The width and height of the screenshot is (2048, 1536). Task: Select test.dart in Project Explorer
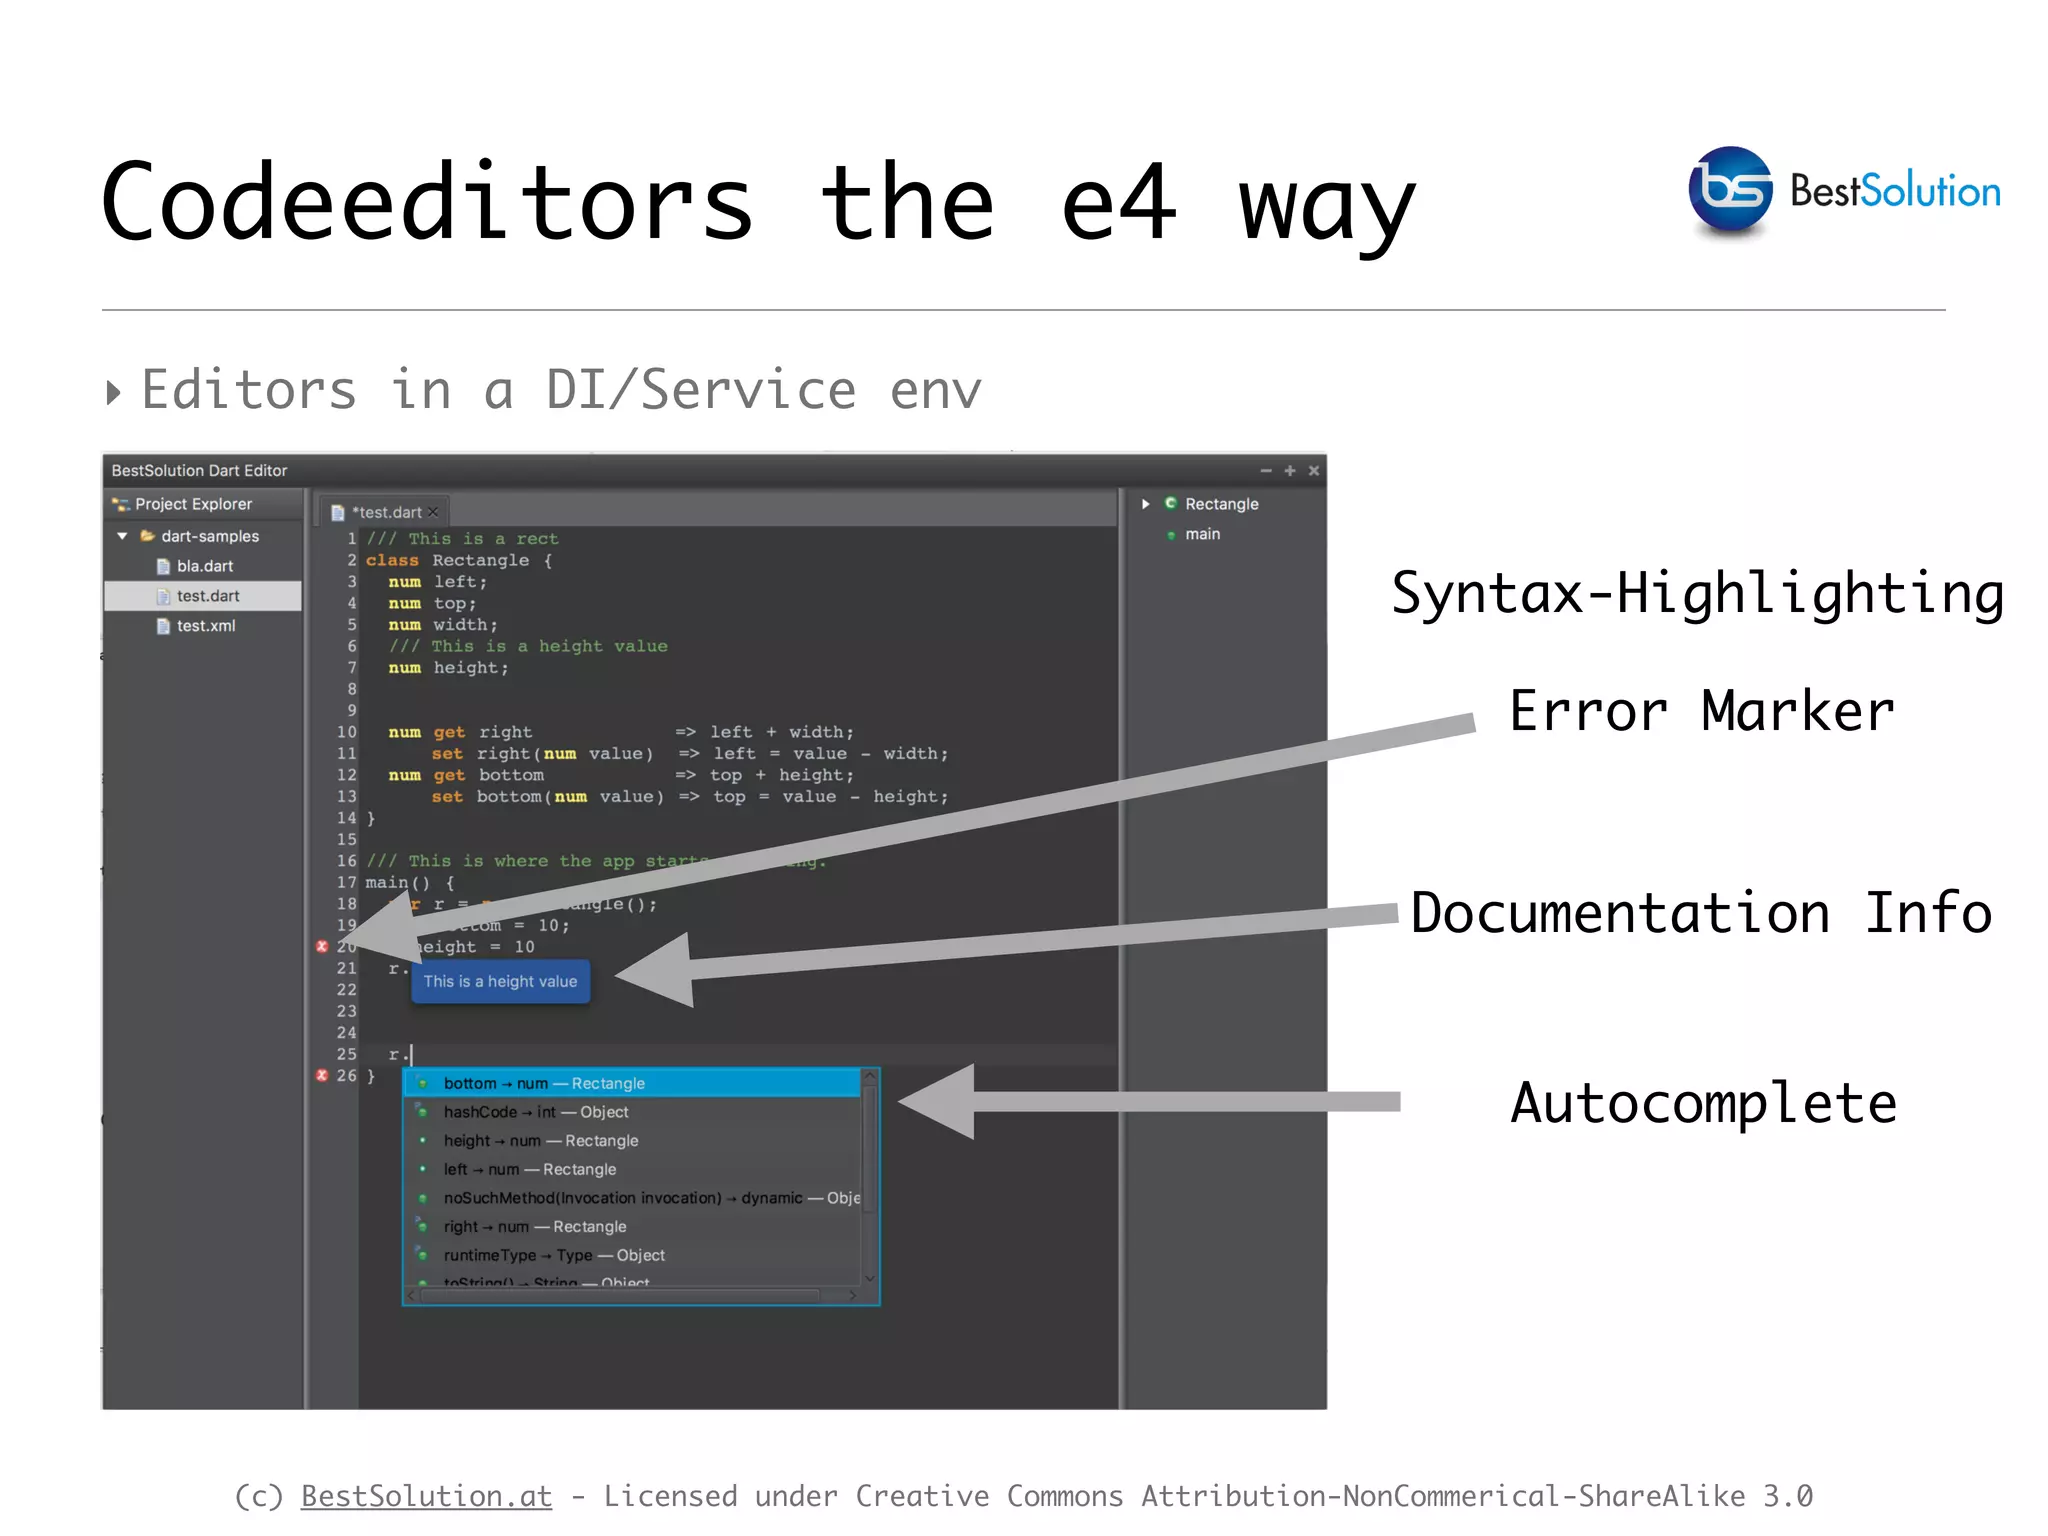208,596
